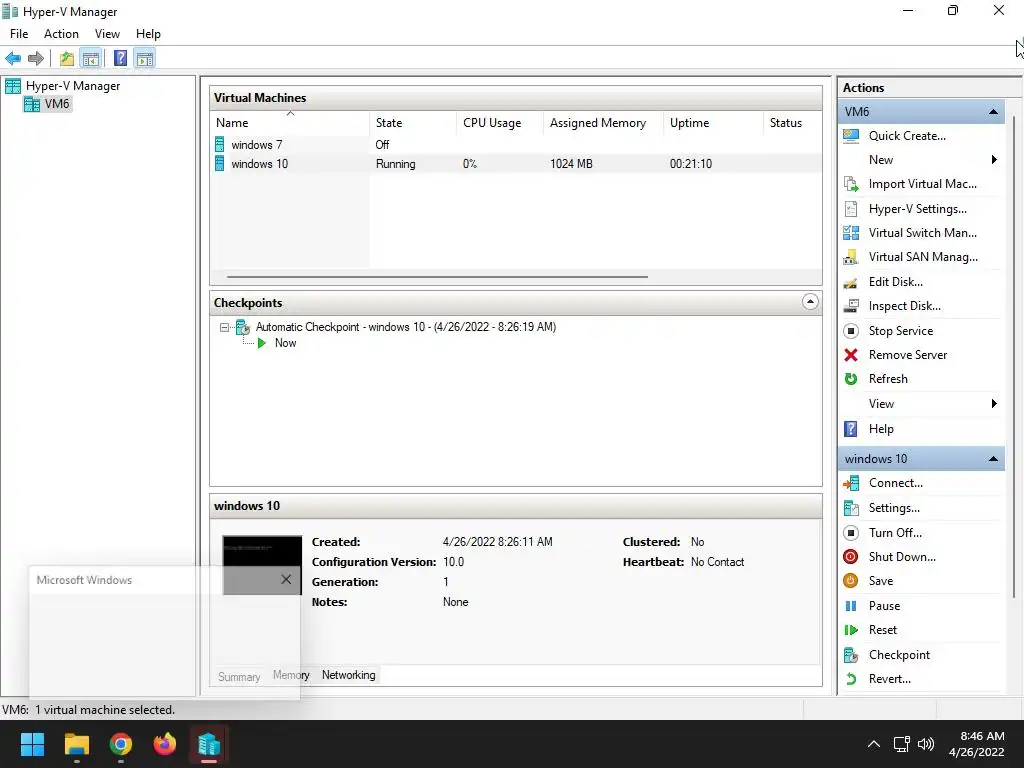Click the orange Save icon
The image size is (1024, 768).
851,581
